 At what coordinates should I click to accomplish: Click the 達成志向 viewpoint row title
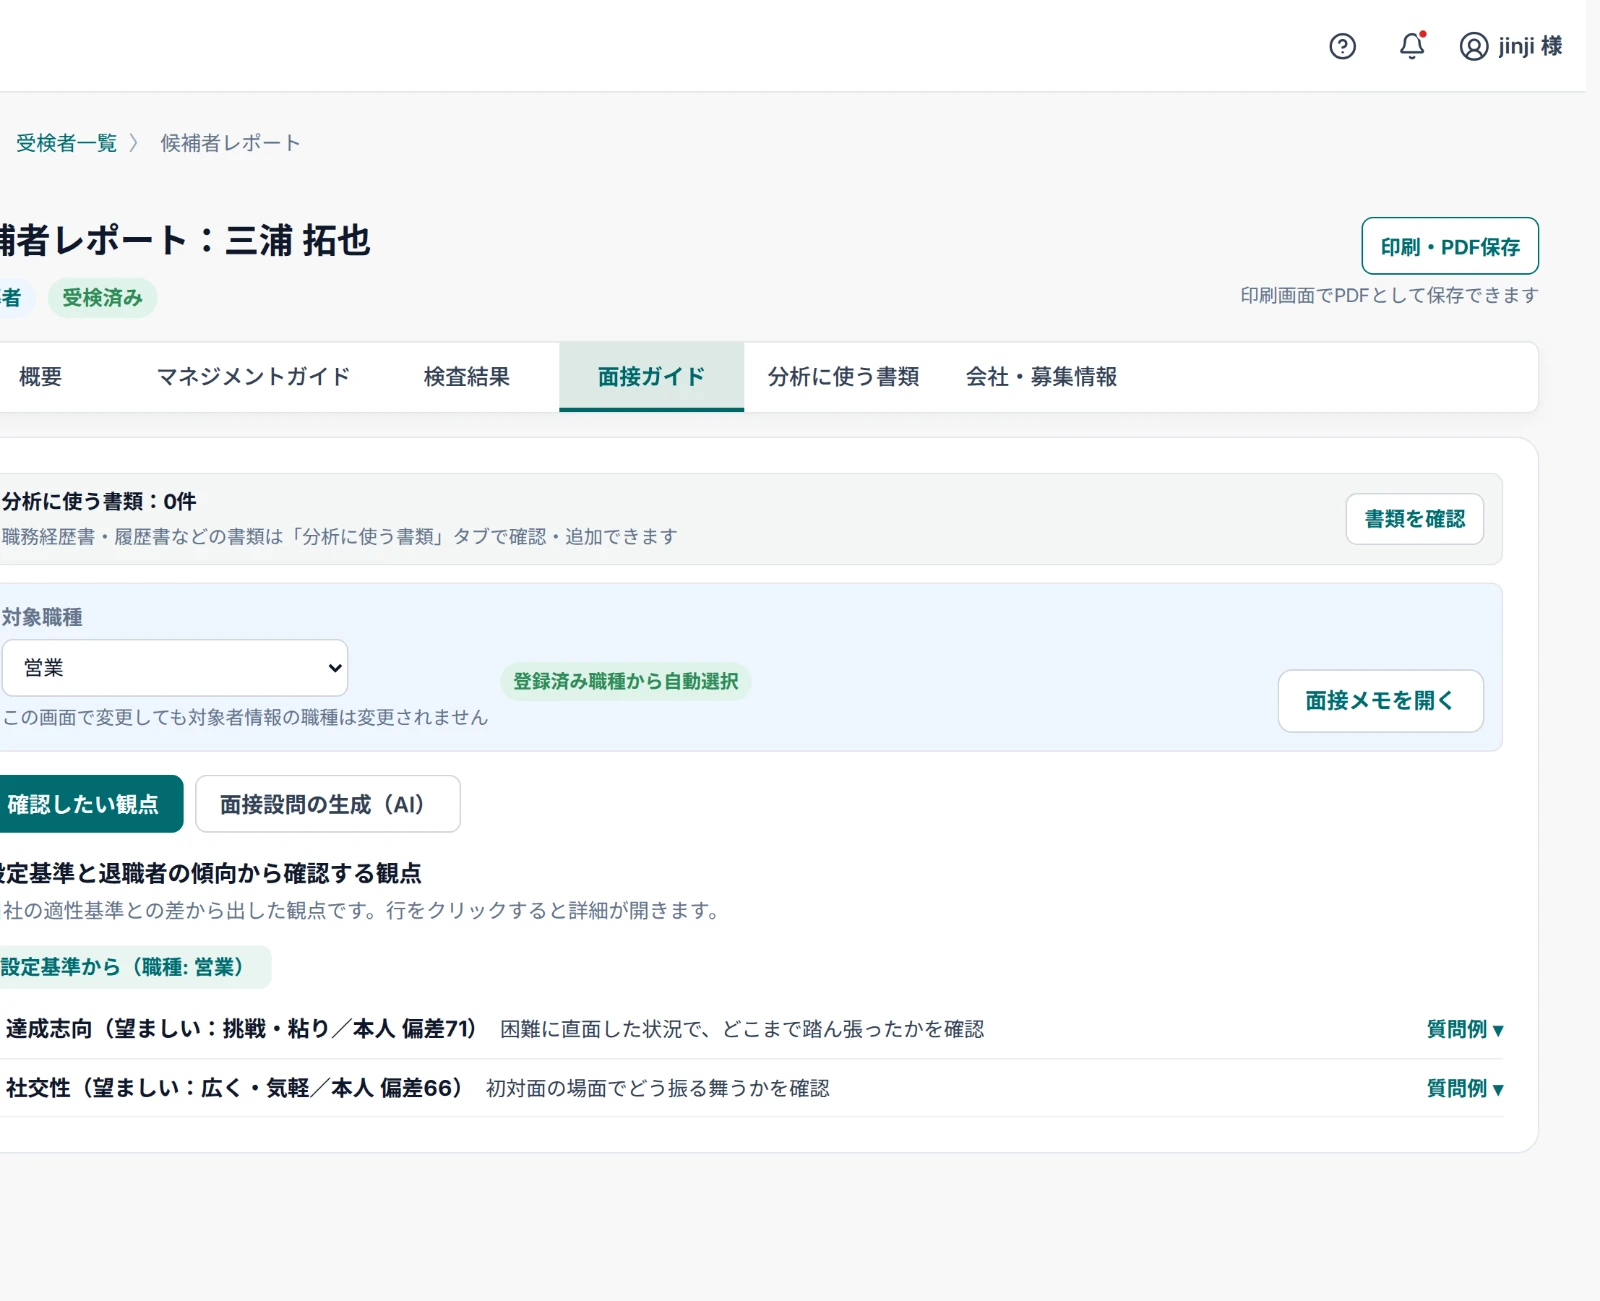pyautogui.click(x=241, y=1029)
